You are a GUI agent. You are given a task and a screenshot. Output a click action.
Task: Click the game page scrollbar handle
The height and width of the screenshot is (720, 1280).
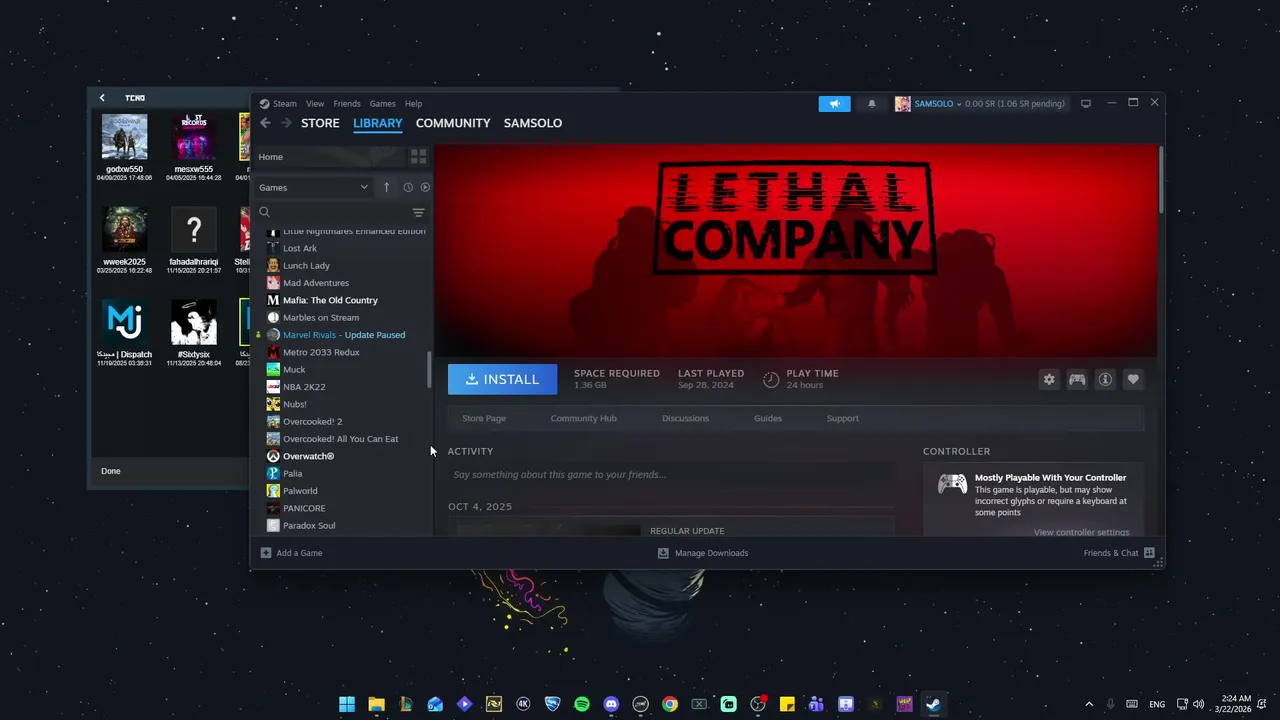1161,179
